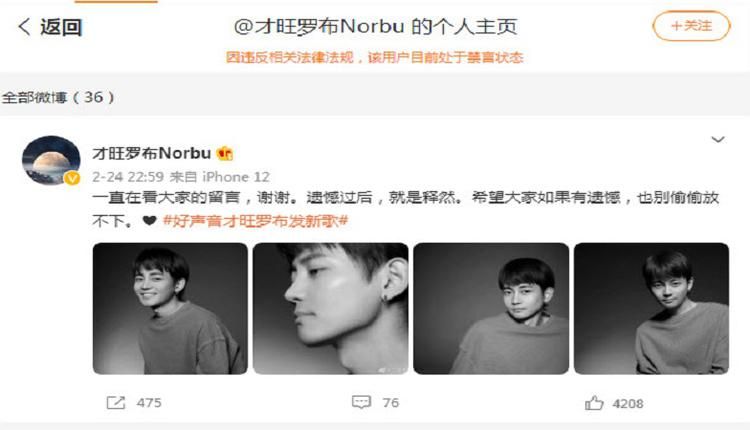Open the post options chevron menu
The width and height of the screenshot is (750, 430).
(x=718, y=140)
